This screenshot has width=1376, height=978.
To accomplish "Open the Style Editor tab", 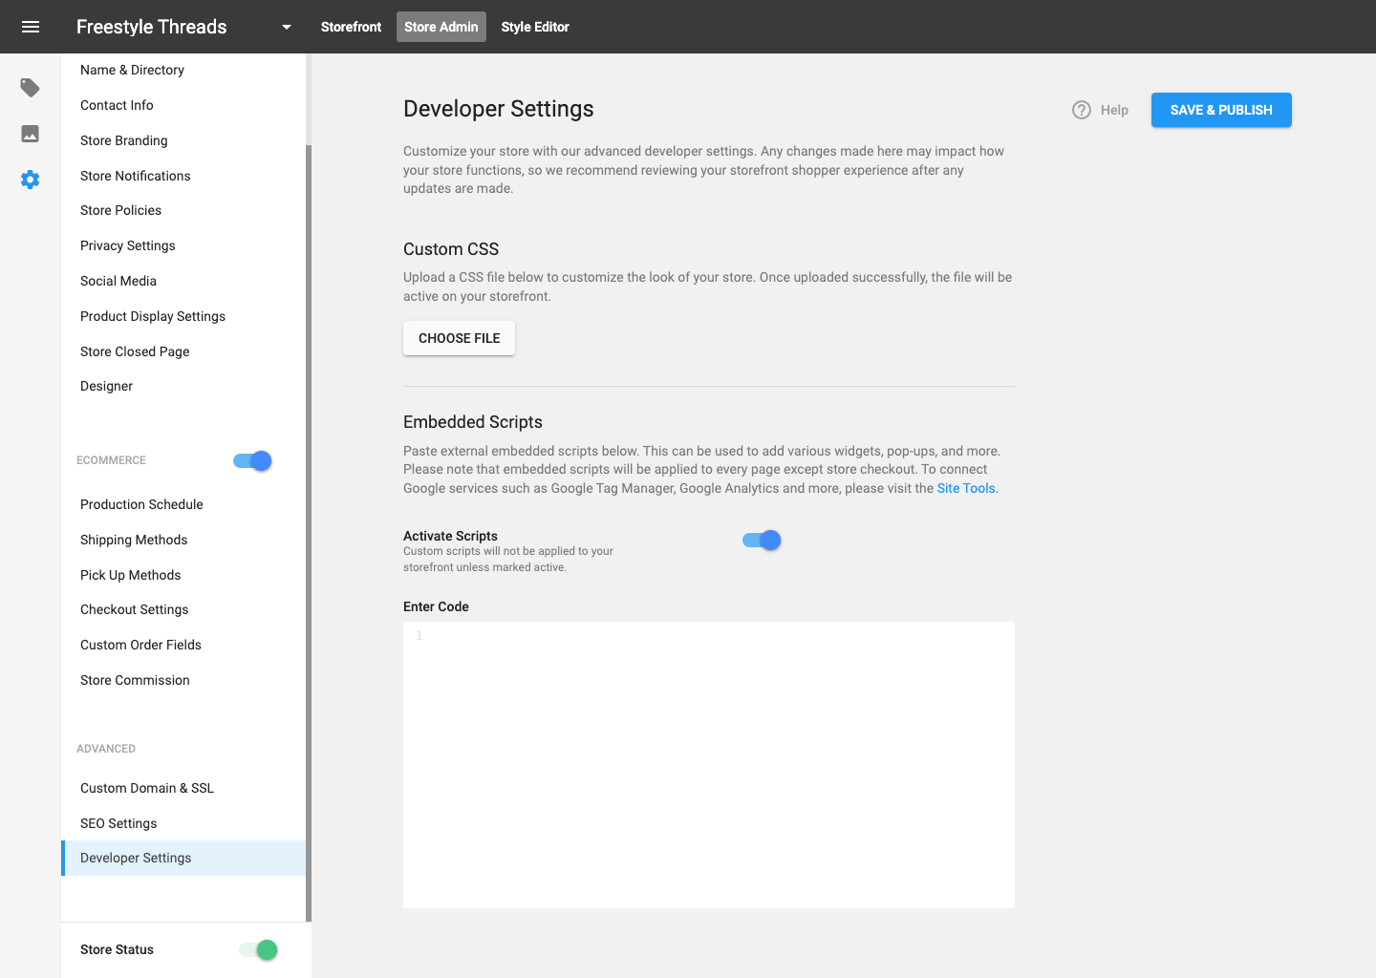I will click(x=535, y=27).
